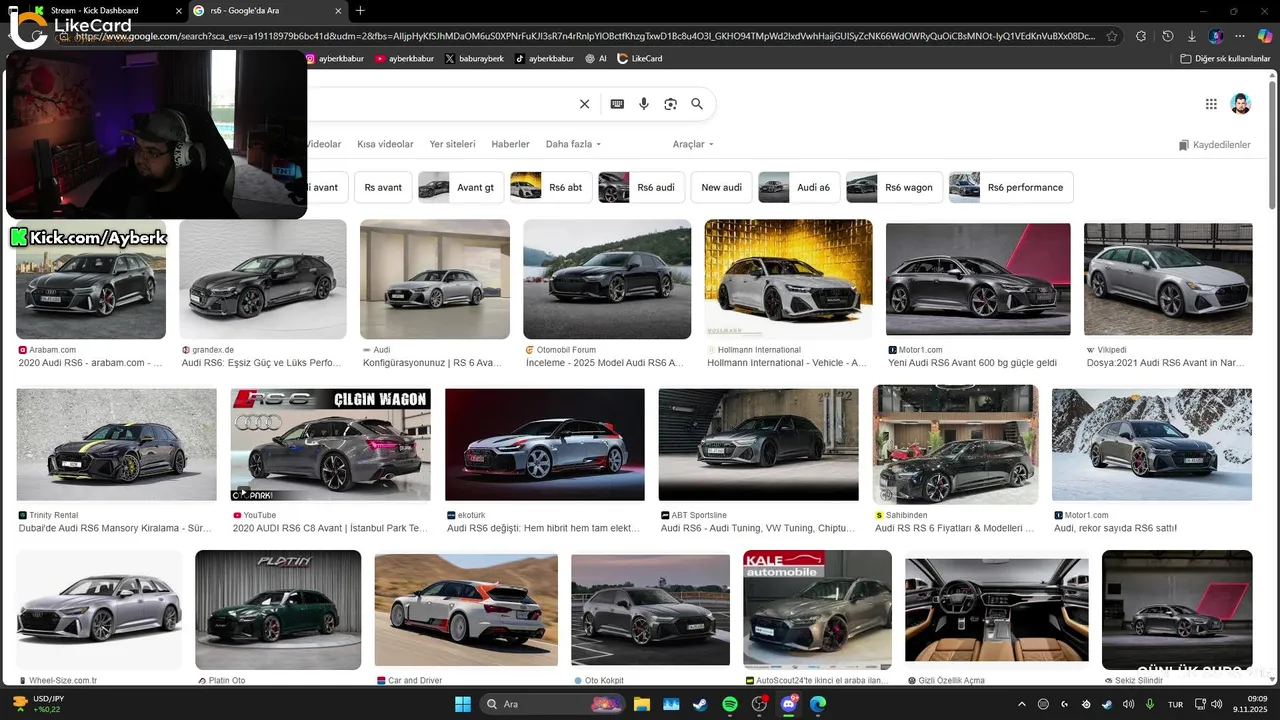The image size is (1280, 720).
Task: Open browser settings and more menu
Action: [1241, 36]
